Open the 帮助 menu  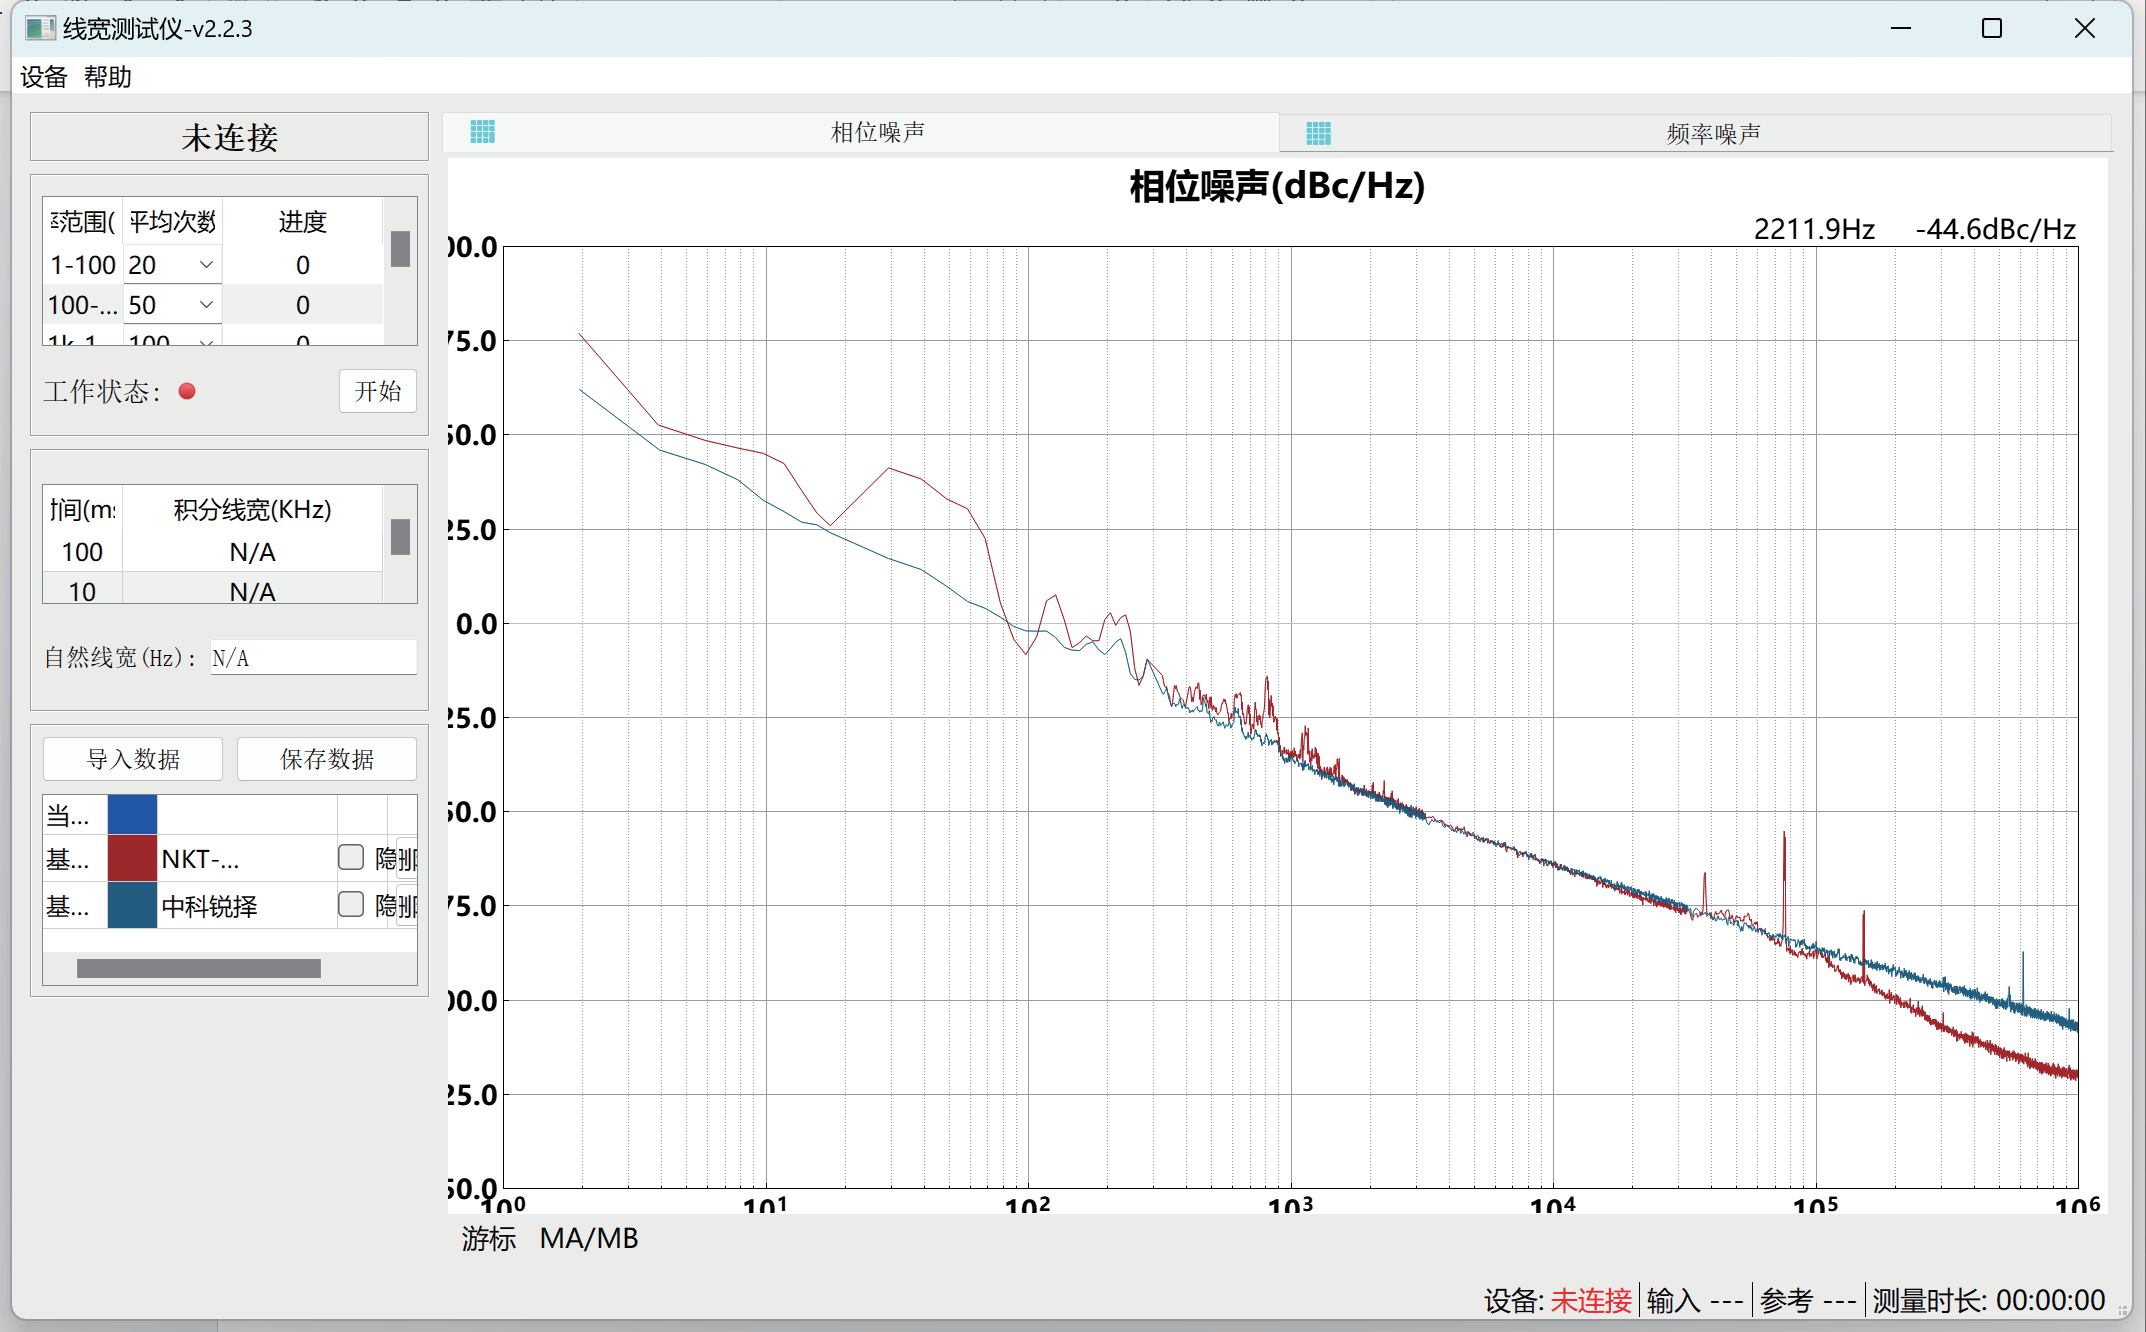click(x=108, y=77)
